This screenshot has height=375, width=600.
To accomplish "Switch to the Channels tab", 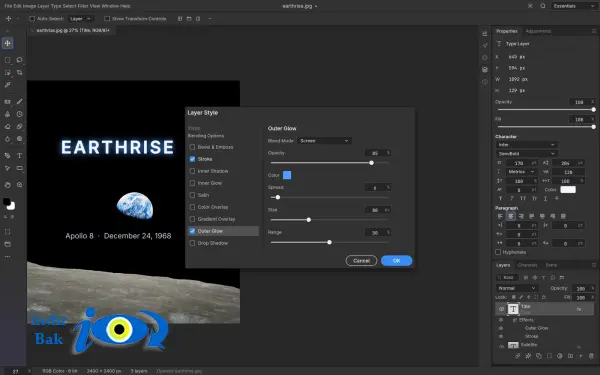I will pyautogui.click(x=527, y=265).
